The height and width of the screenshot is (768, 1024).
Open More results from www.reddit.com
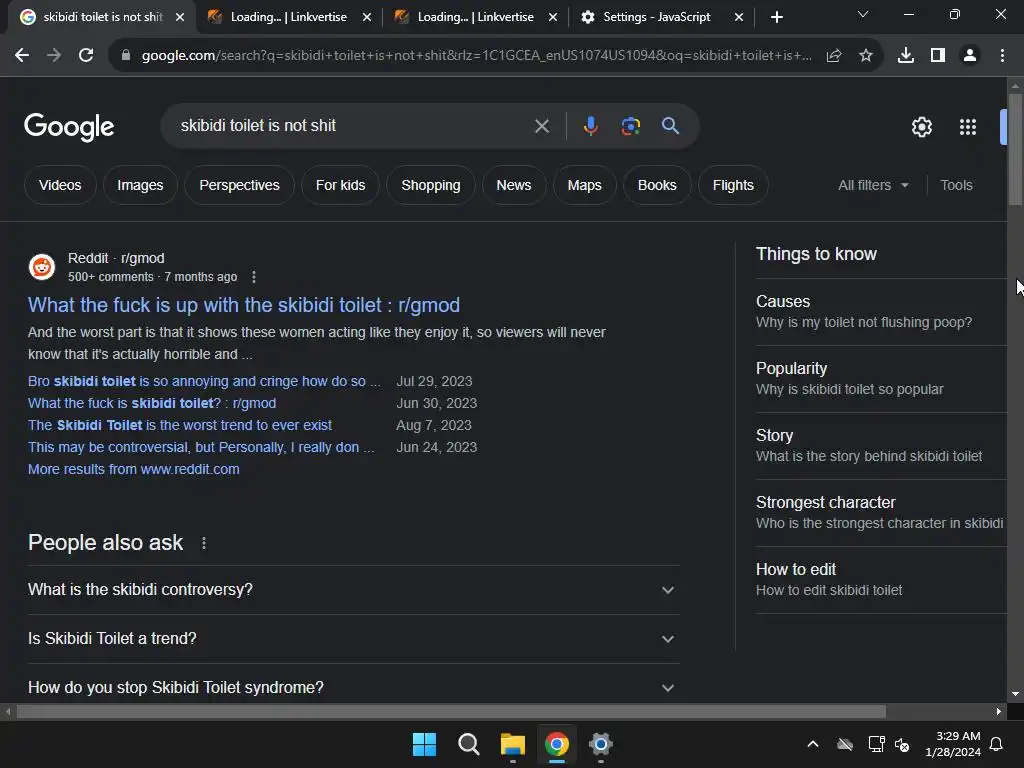point(134,470)
